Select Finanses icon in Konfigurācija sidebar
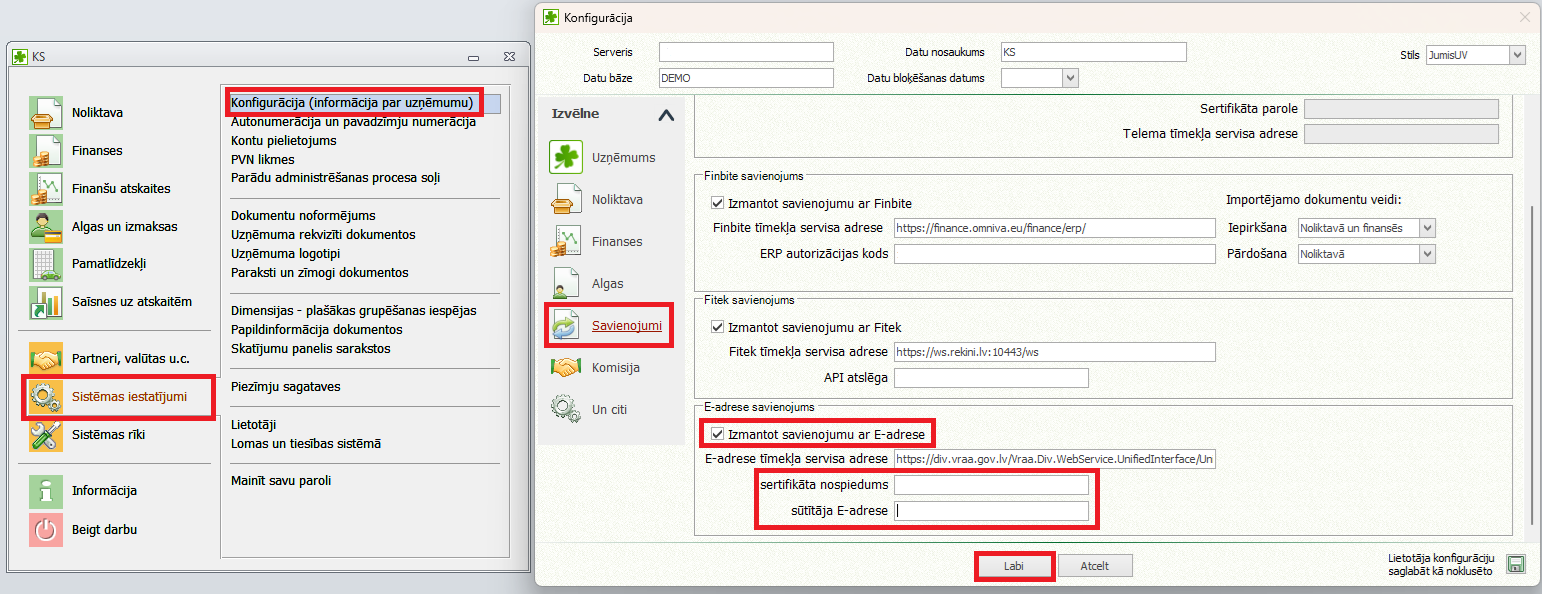 [566, 242]
